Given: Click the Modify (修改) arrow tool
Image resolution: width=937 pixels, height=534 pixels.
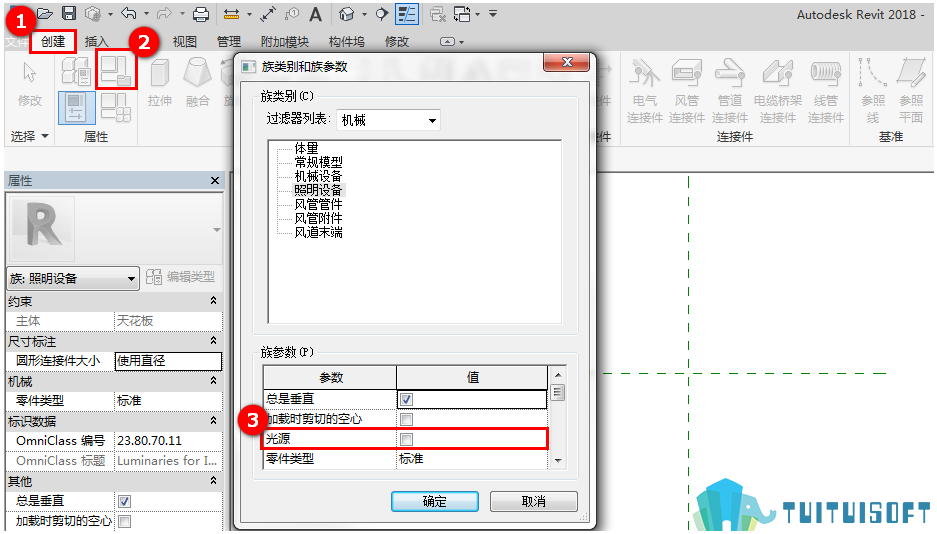Looking at the screenshot, I should [x=29, y=83].
